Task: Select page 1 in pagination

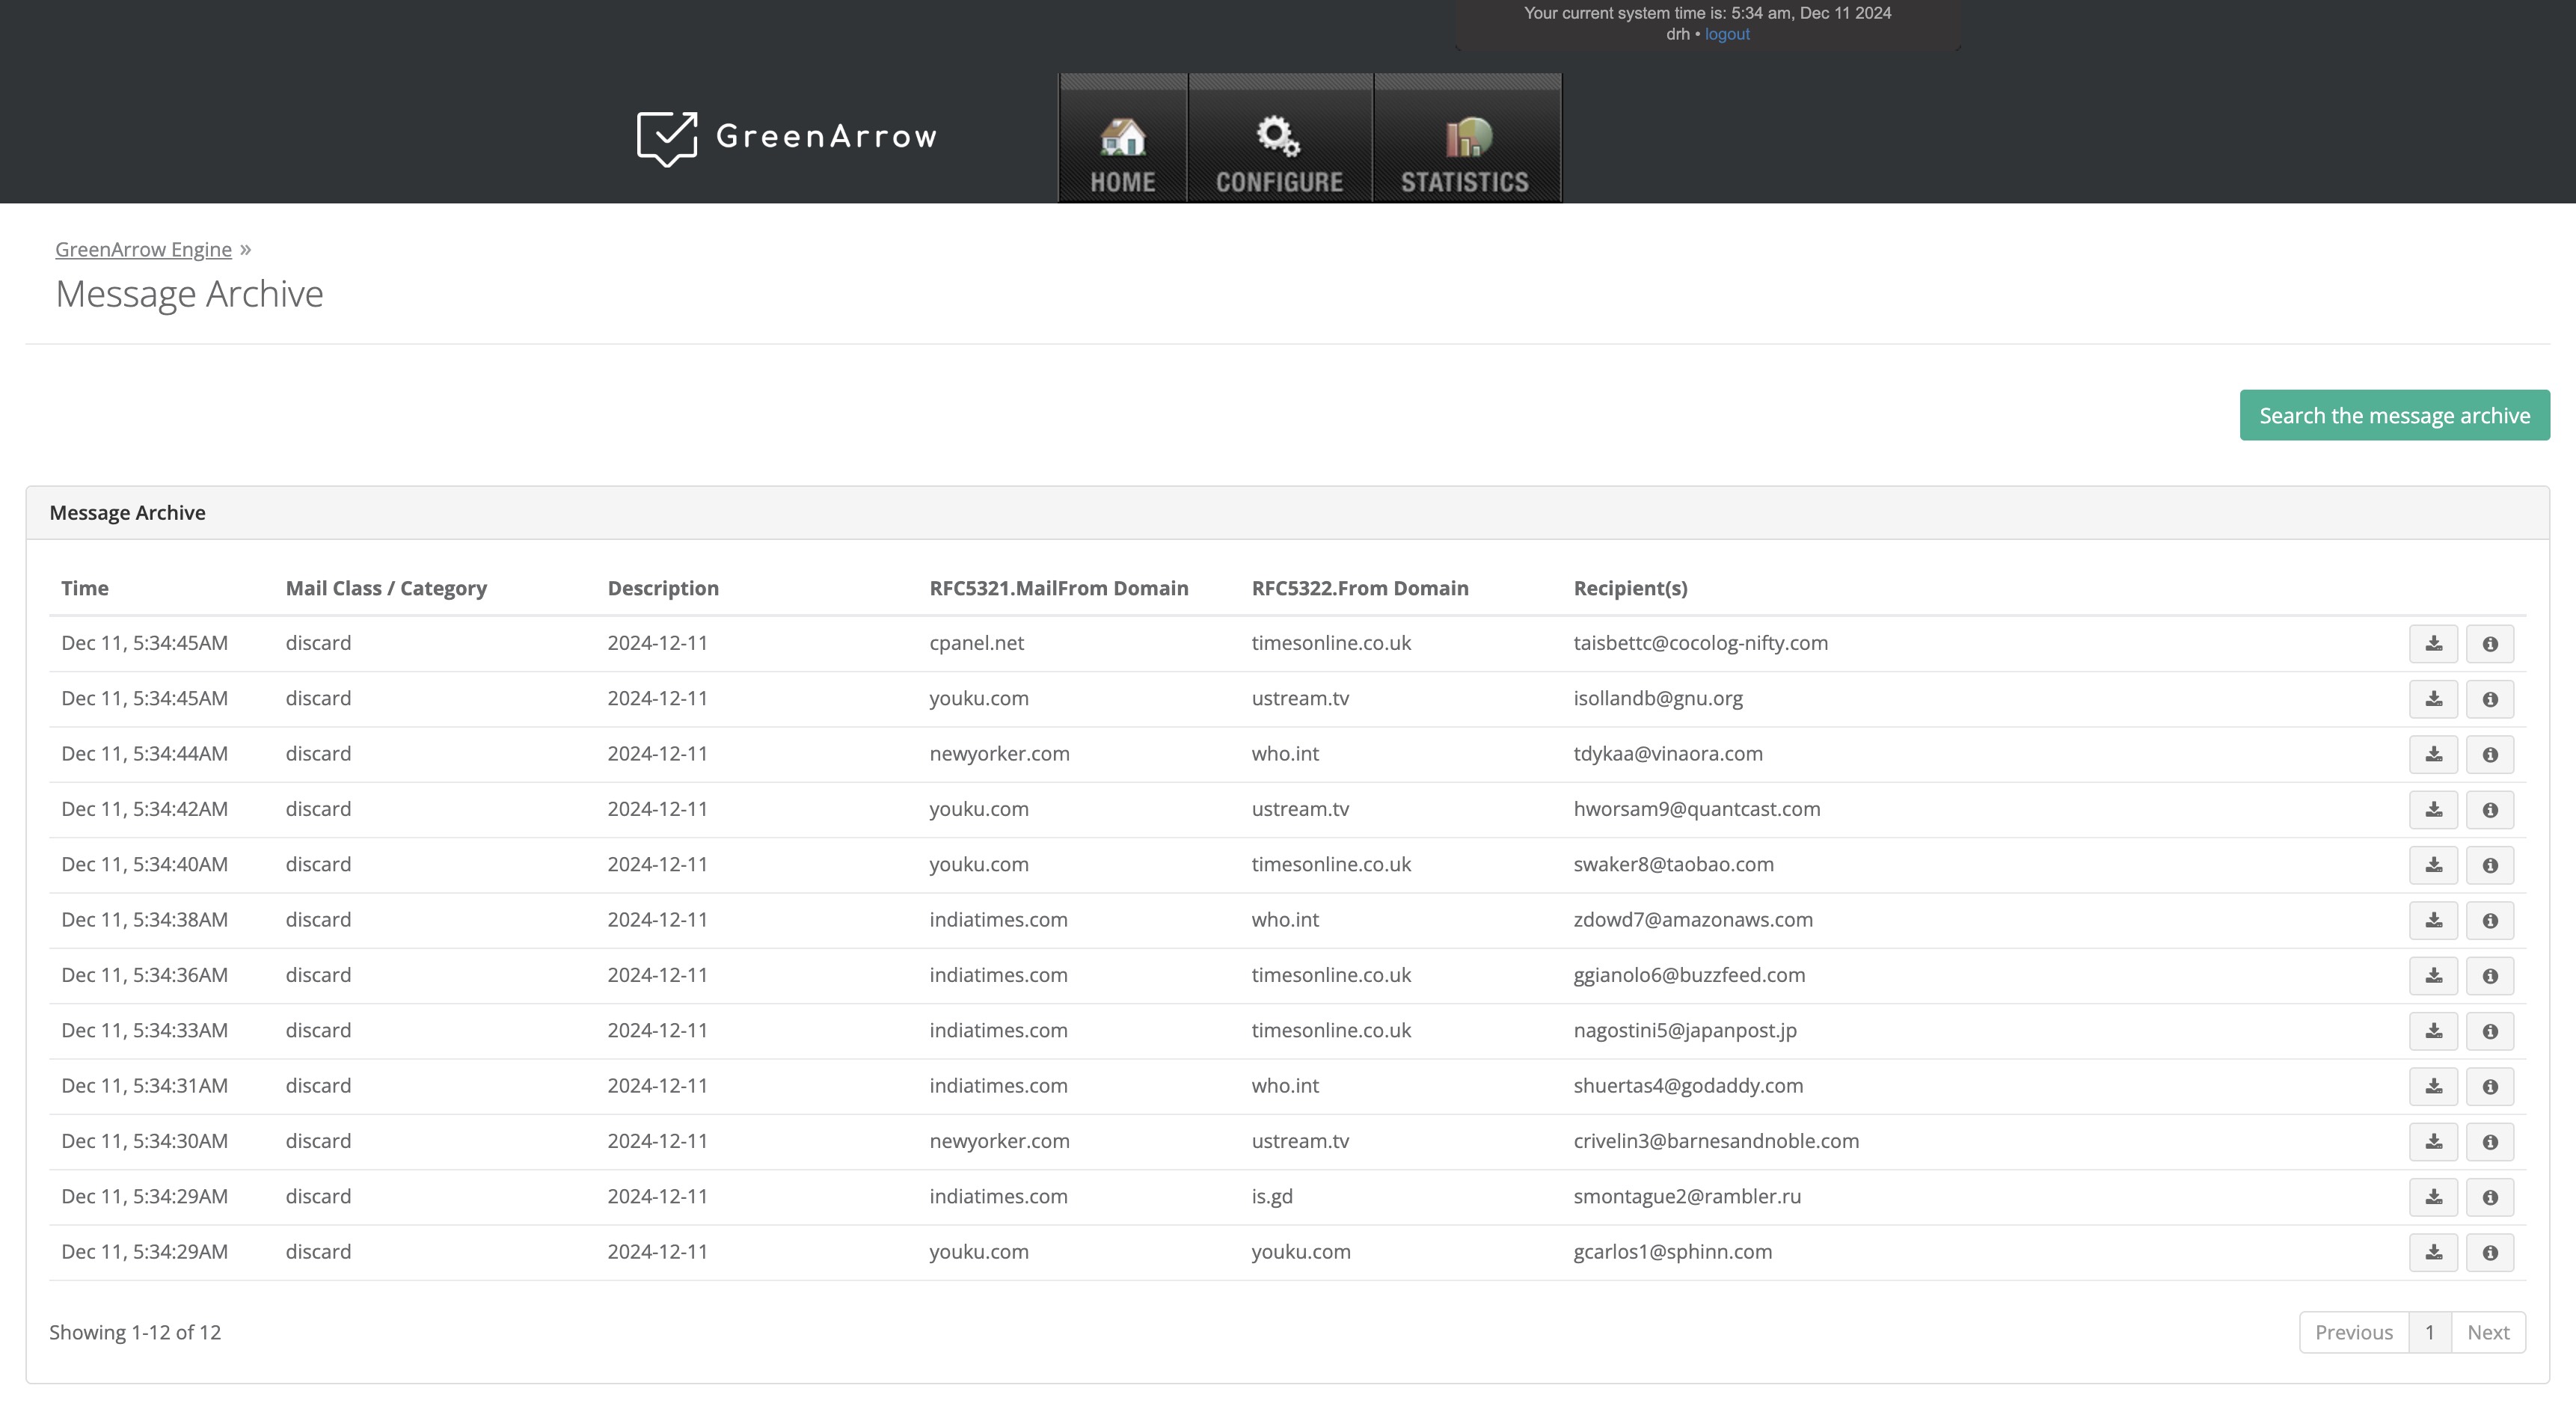Action: pyautogui.click(x=2429, y=1333)
